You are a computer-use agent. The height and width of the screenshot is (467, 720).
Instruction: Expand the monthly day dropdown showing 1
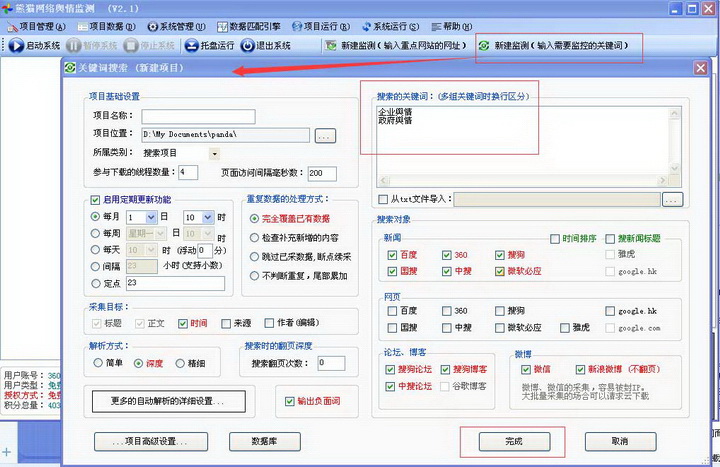coord(163,217)
